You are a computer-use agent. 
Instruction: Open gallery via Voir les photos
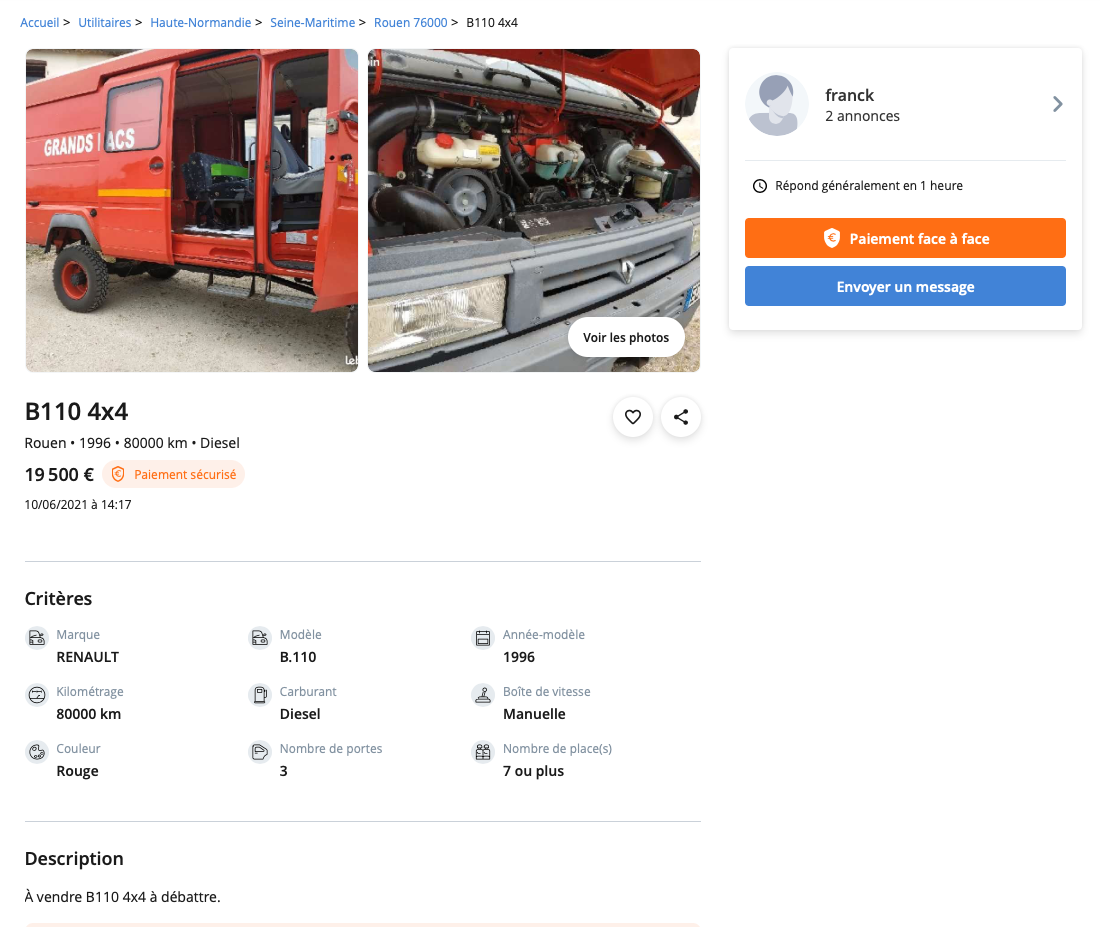[626, 338]
